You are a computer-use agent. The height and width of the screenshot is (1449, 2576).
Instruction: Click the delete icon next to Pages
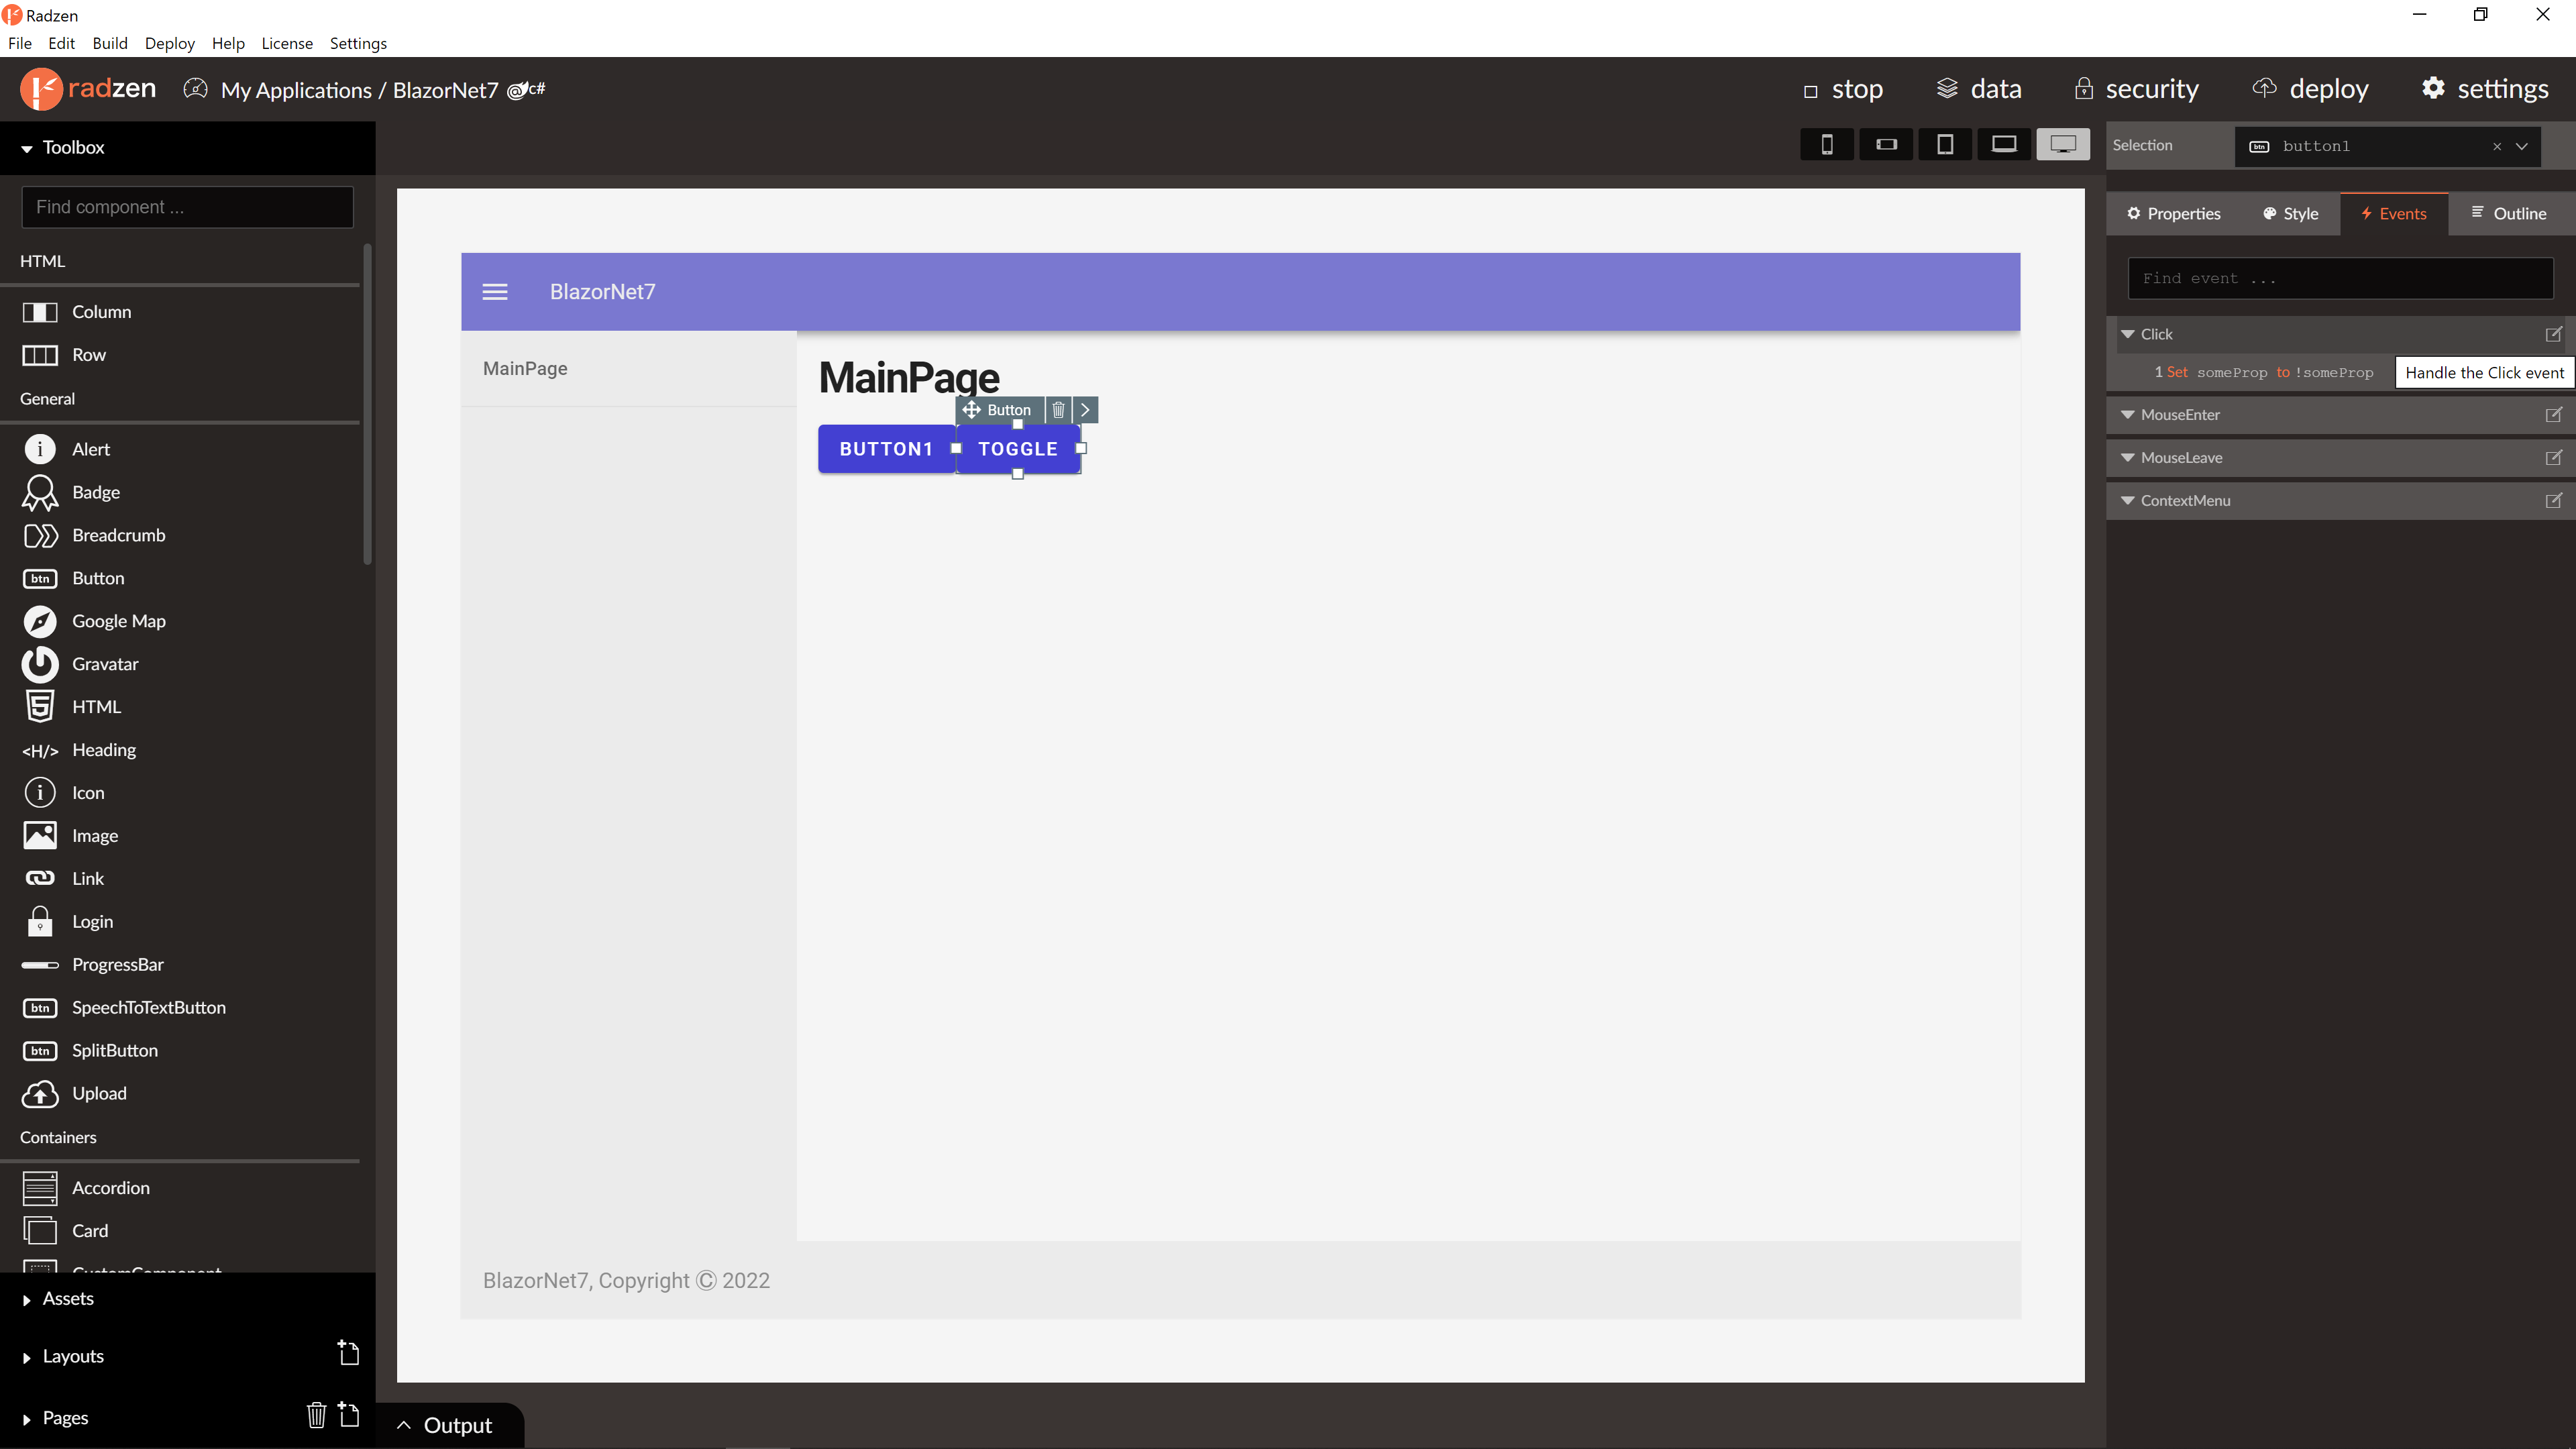click(317, 1416)
